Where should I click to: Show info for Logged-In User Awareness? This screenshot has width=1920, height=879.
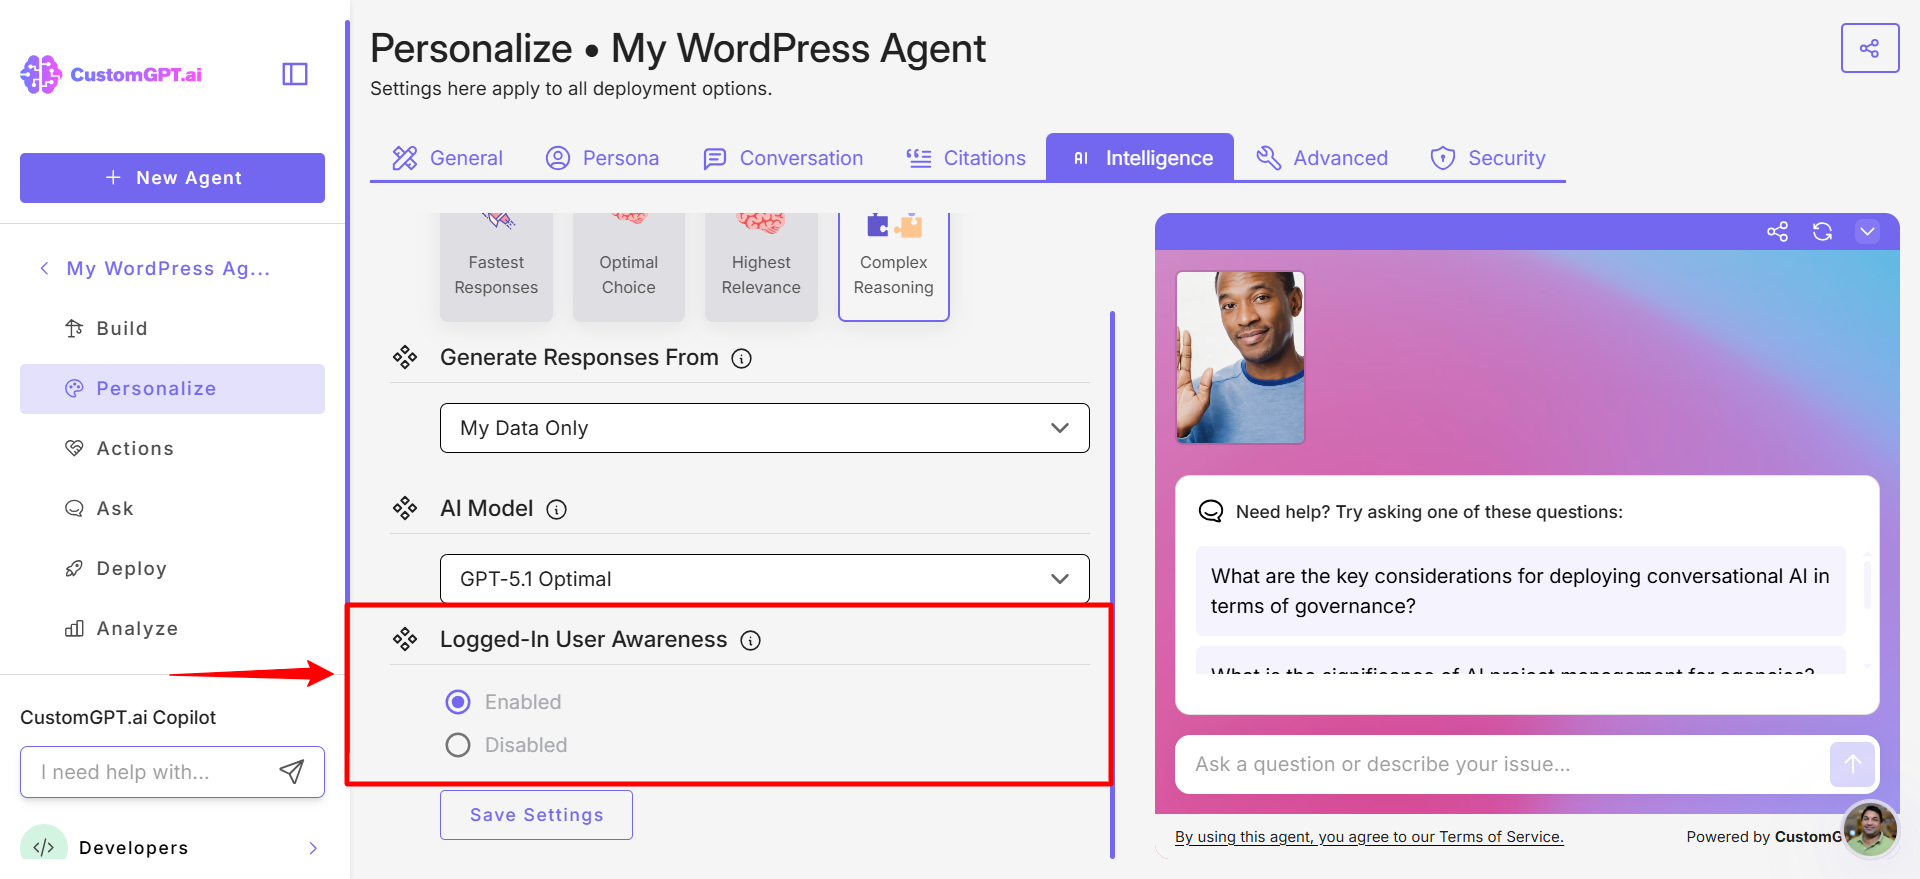coord(751,640)
